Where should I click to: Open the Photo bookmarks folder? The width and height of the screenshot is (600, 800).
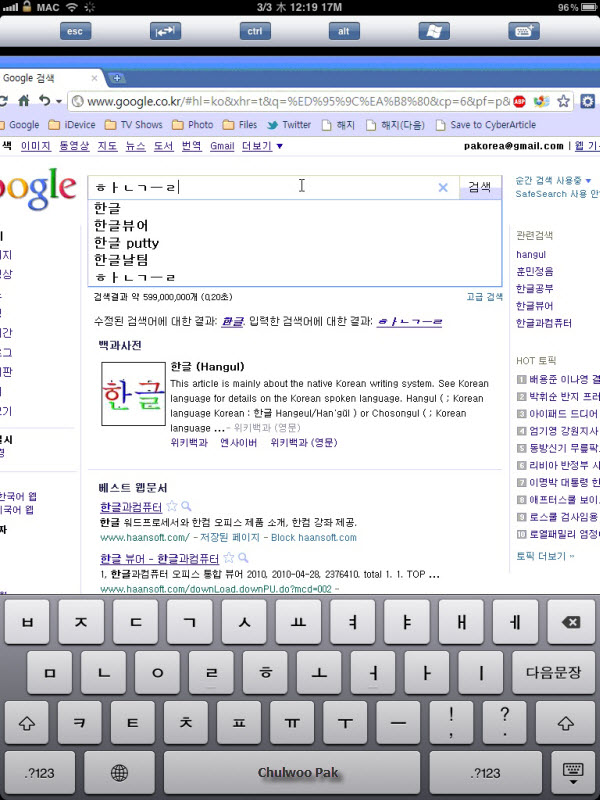point(192,125)
